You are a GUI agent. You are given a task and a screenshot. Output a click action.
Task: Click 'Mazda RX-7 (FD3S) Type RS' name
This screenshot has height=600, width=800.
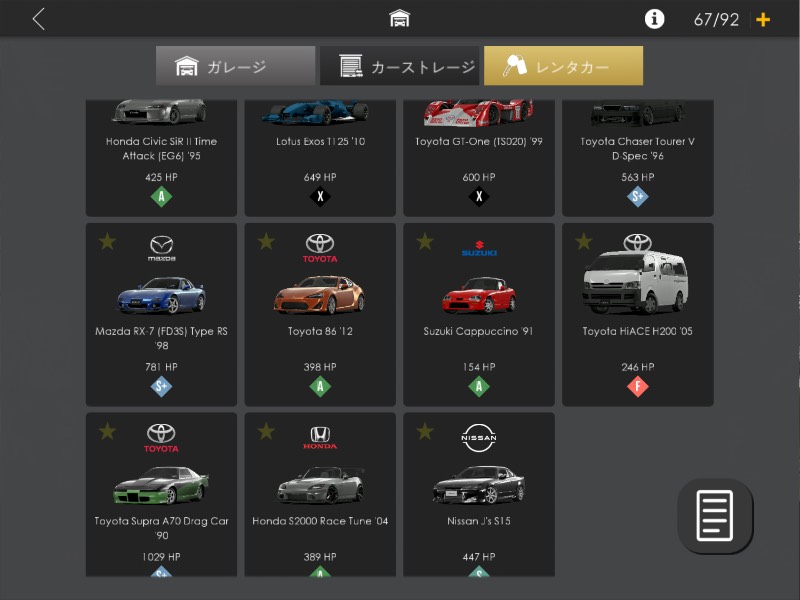click(x=161, y=338)
